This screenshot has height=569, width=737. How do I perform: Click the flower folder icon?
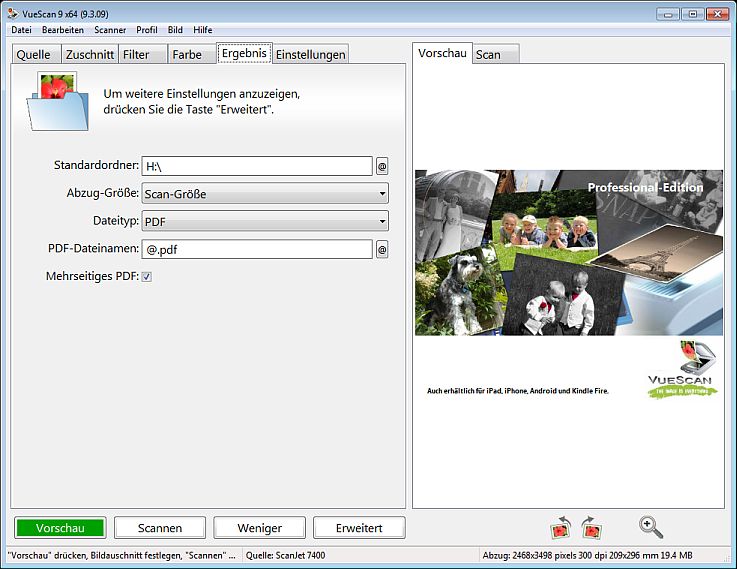(x=58, y=101)
